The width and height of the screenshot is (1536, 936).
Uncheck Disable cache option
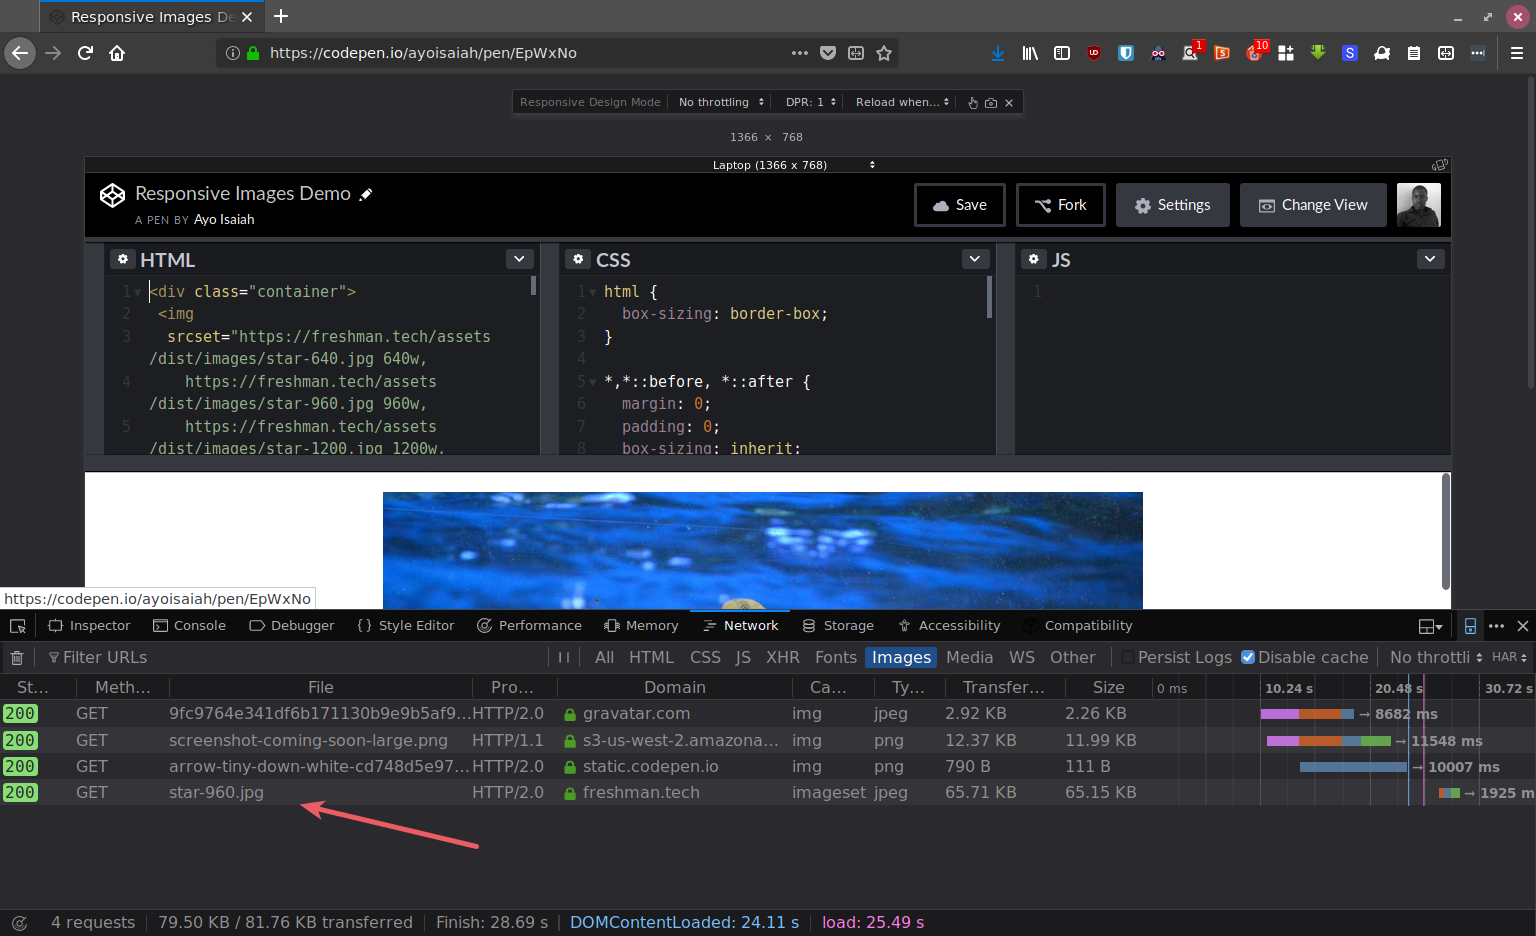1248,658
